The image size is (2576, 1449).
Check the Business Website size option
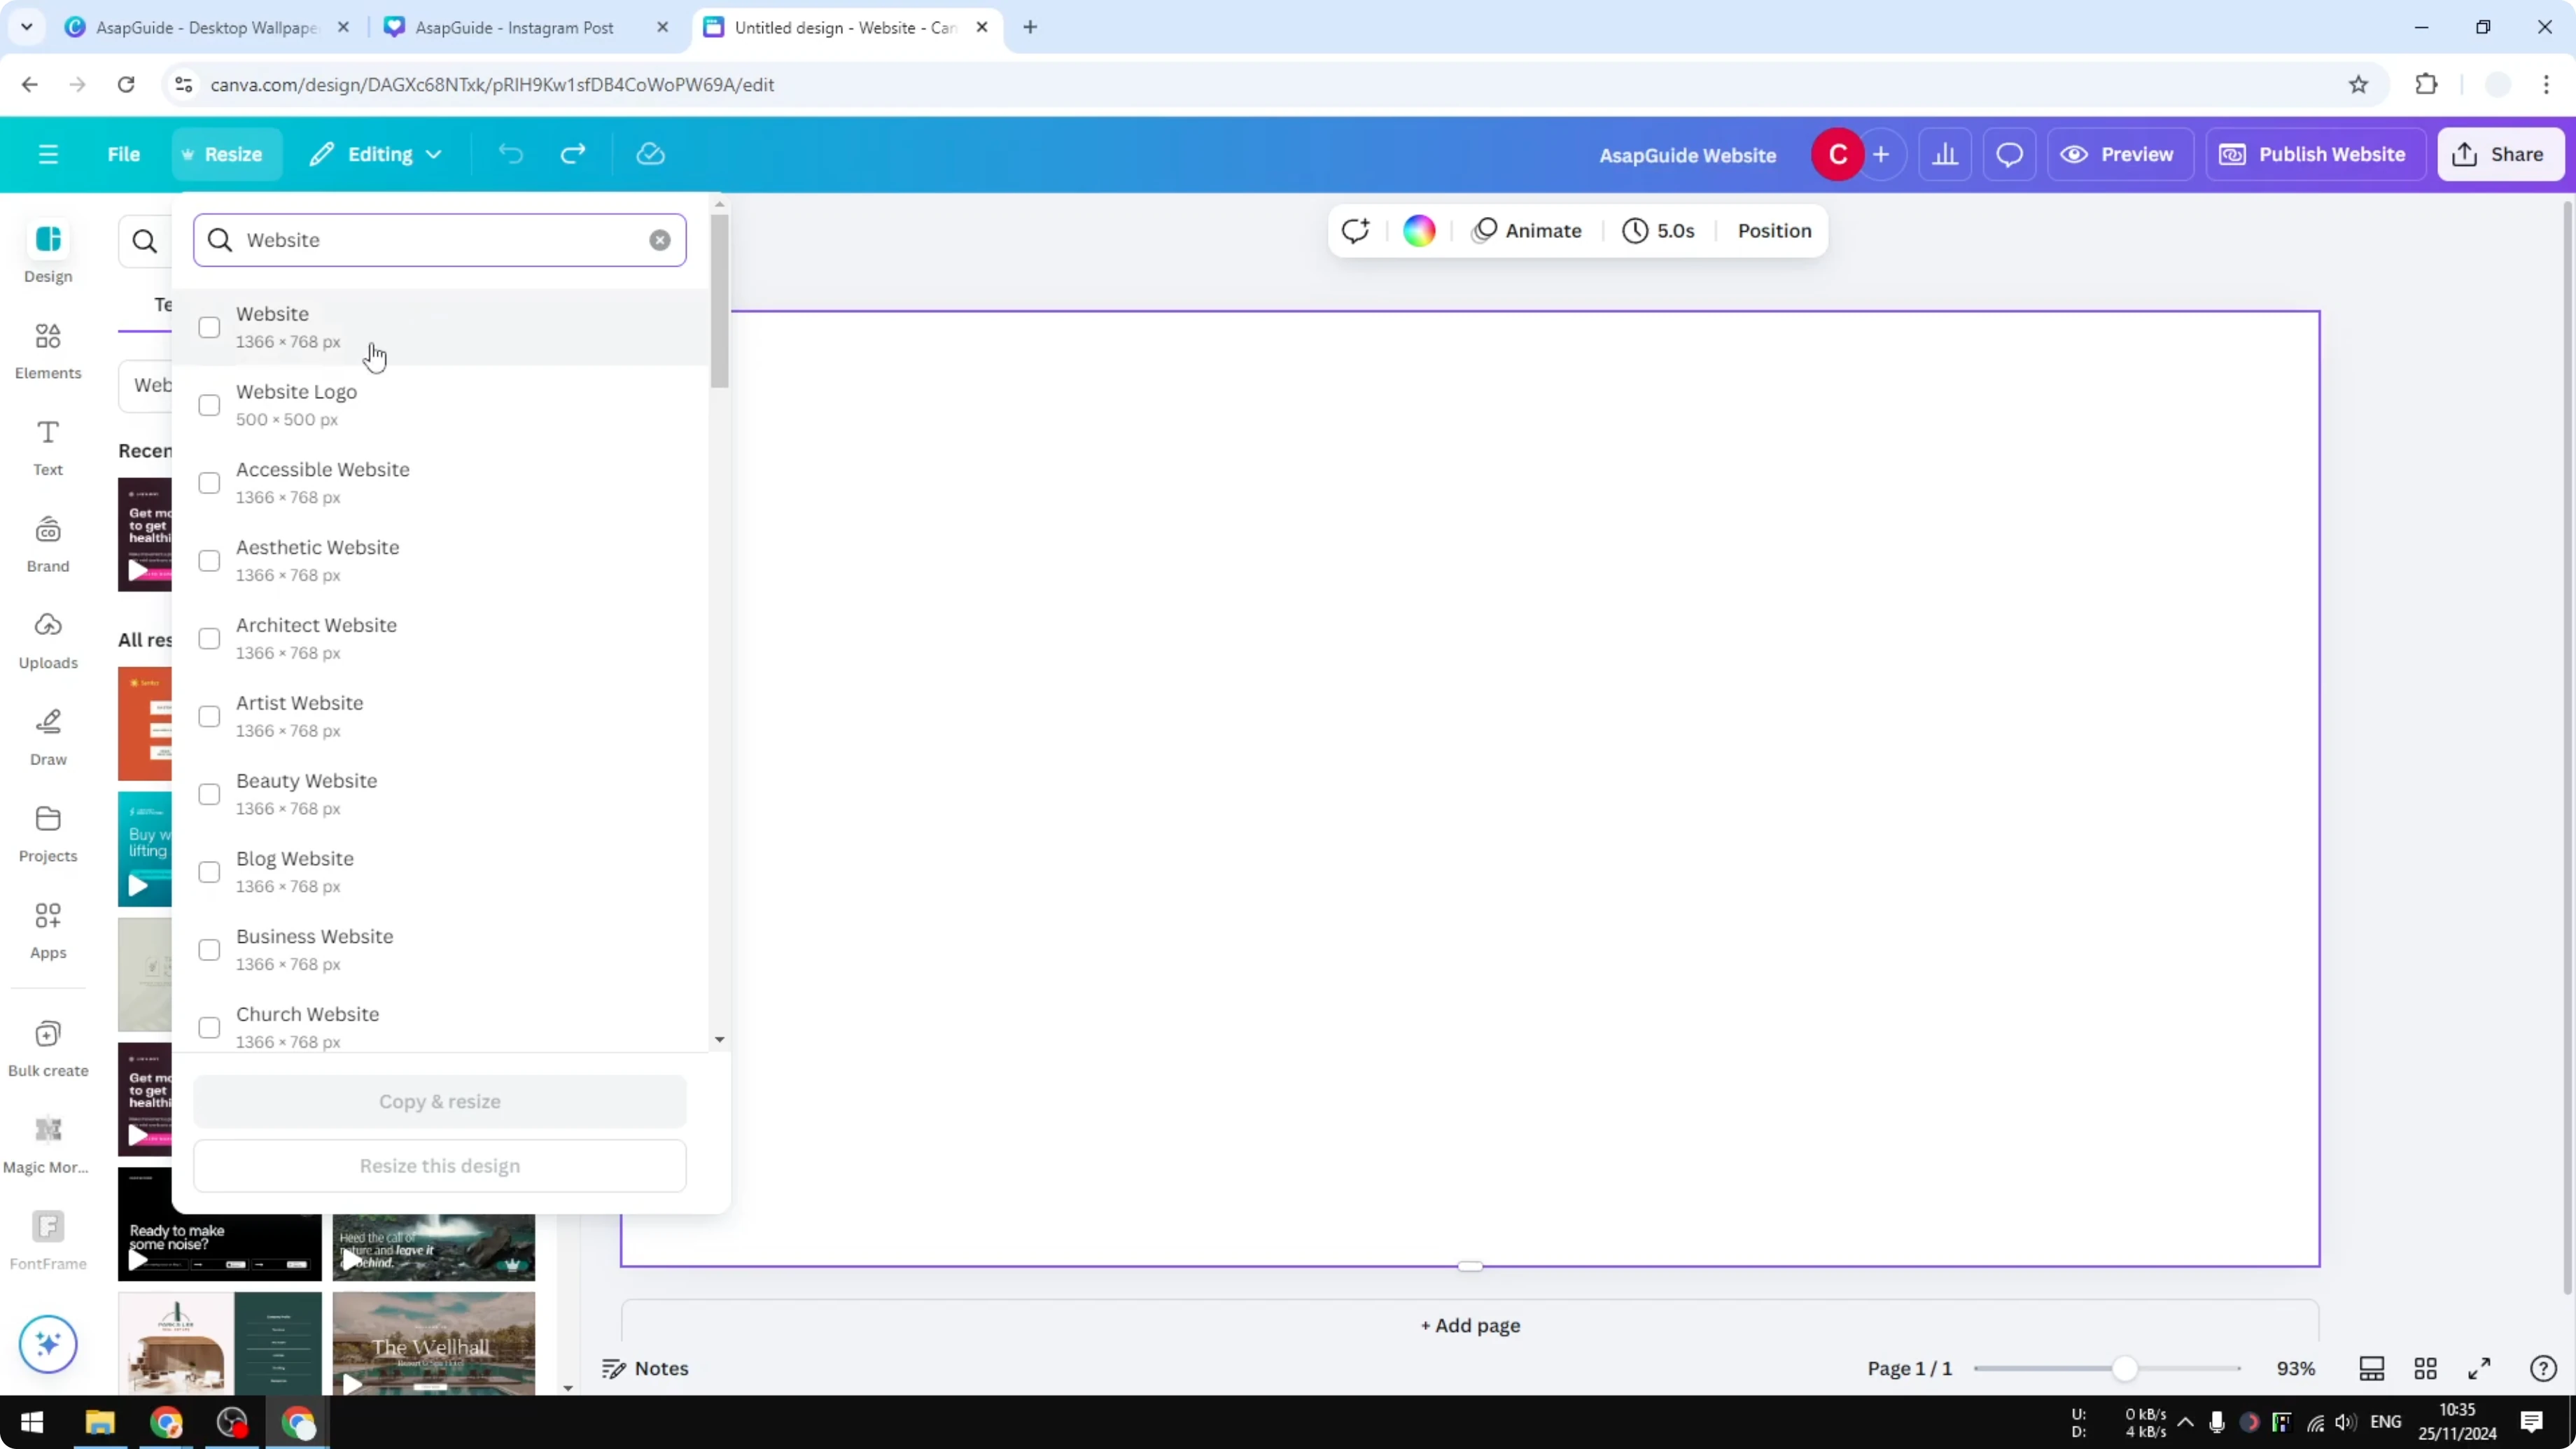point(208,949)
